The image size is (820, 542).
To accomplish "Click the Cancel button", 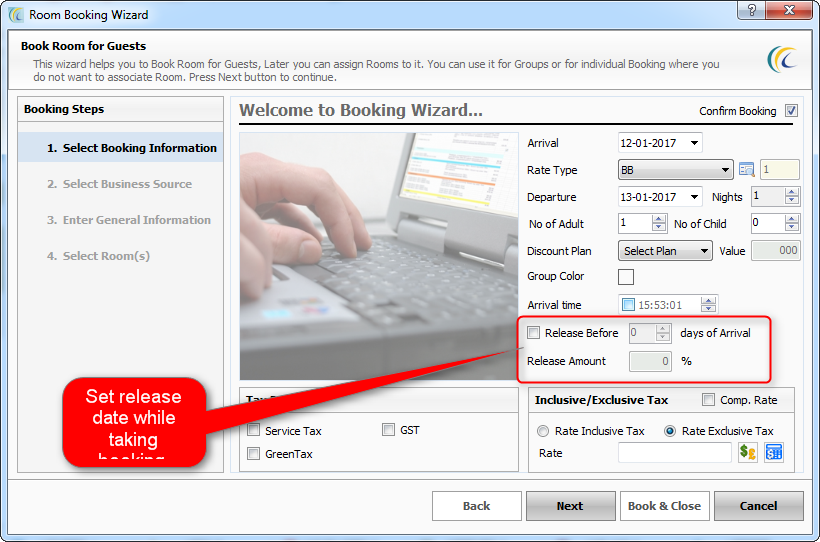I will [x=758, y=506].
